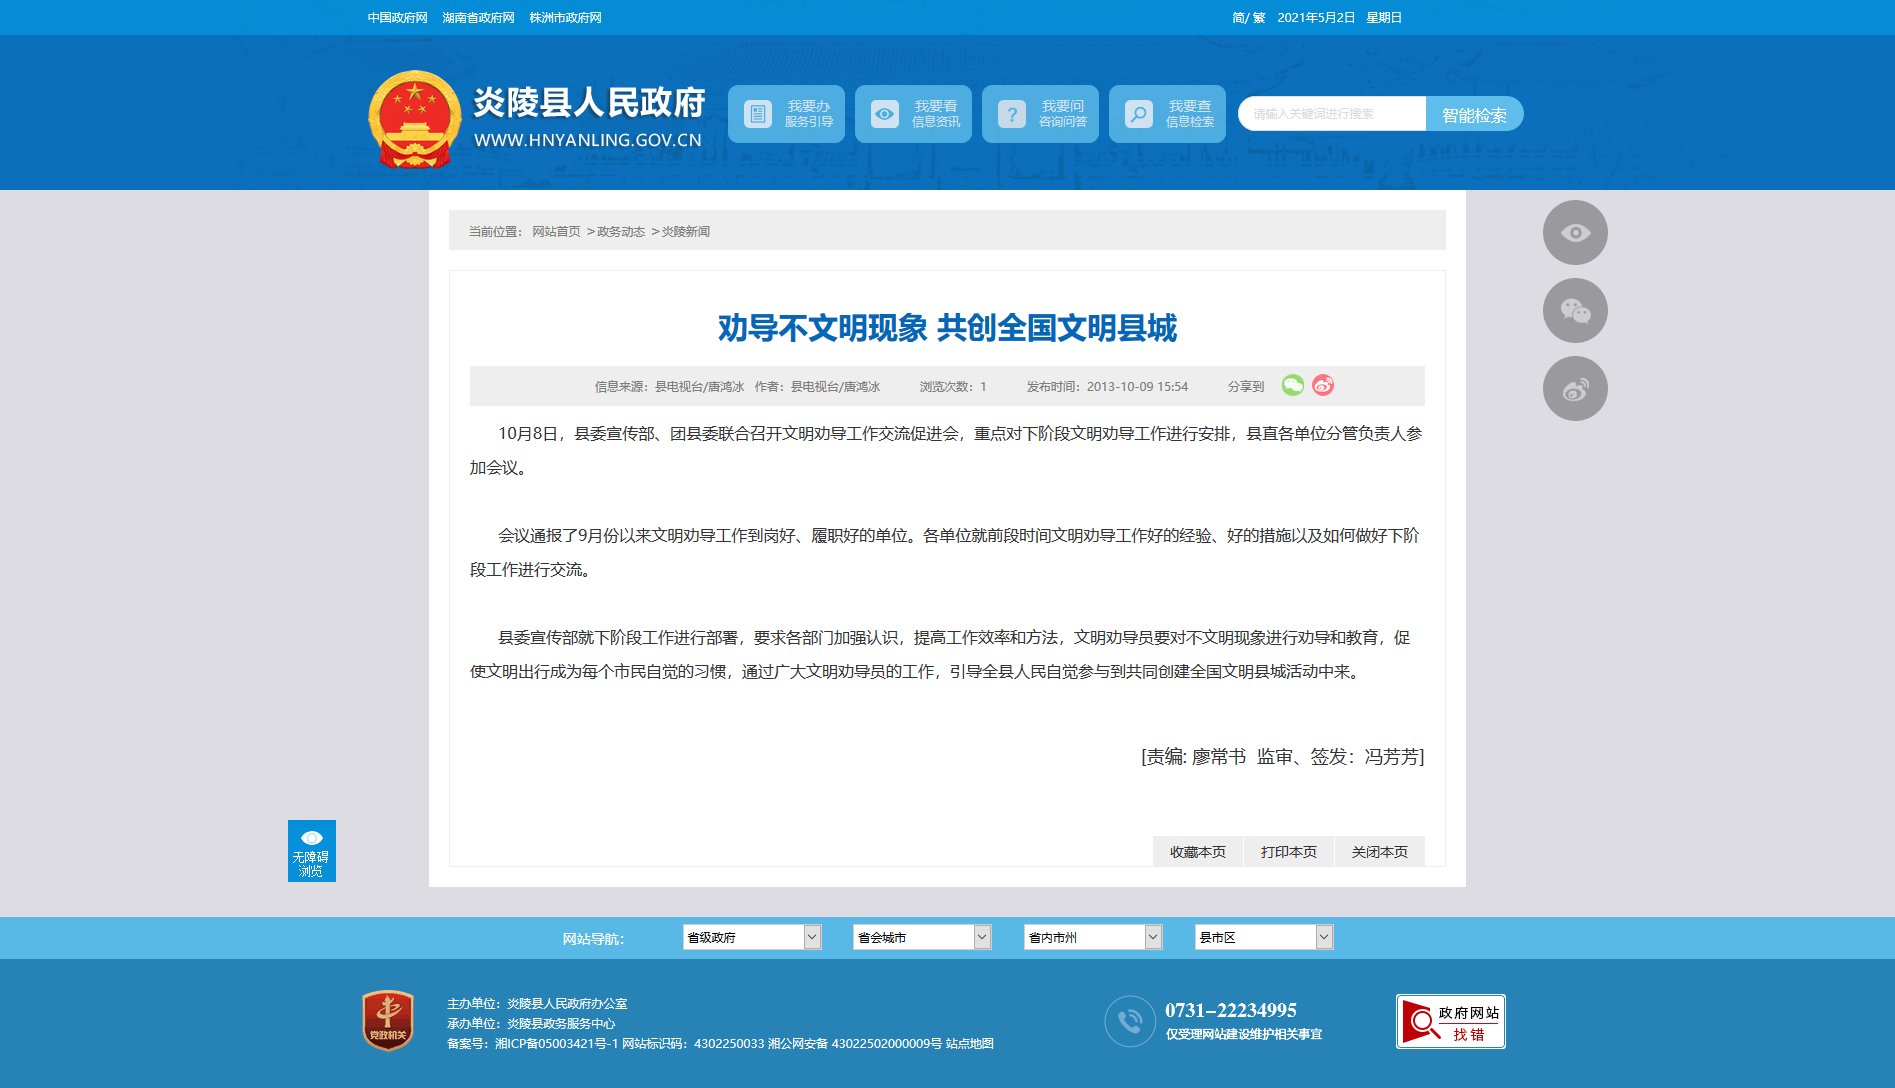Click the national emblem logo
1895x1088 pixels.
414,119
